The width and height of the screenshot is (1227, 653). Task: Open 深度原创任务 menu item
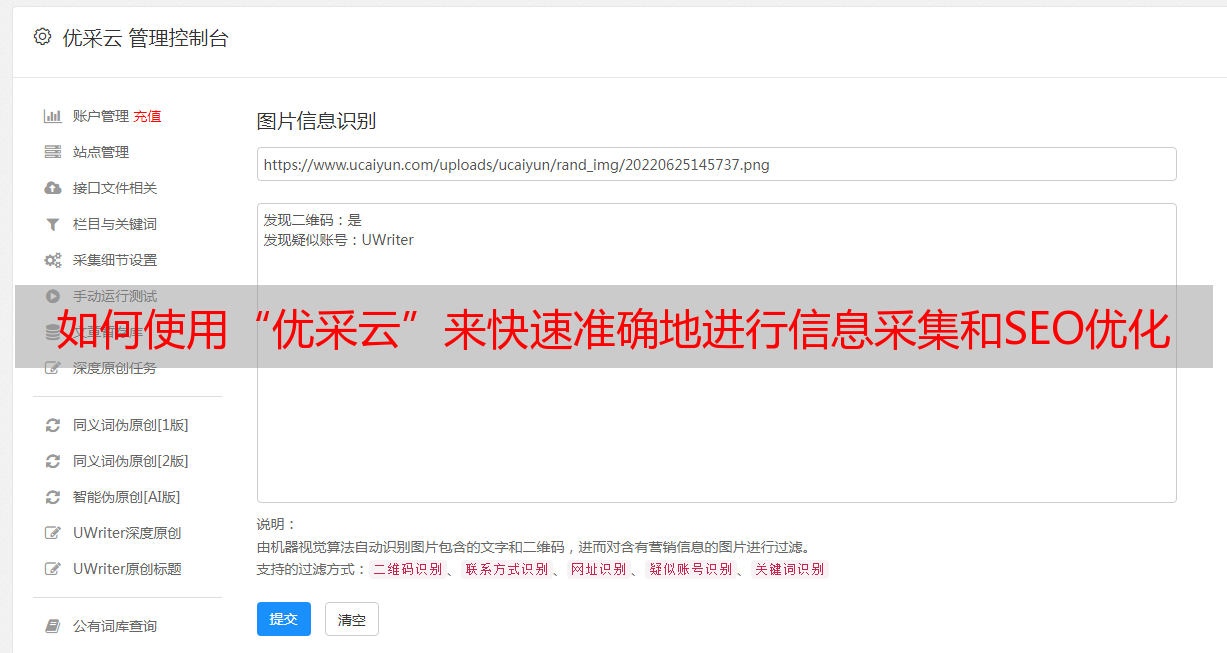[x=115, y=368]
